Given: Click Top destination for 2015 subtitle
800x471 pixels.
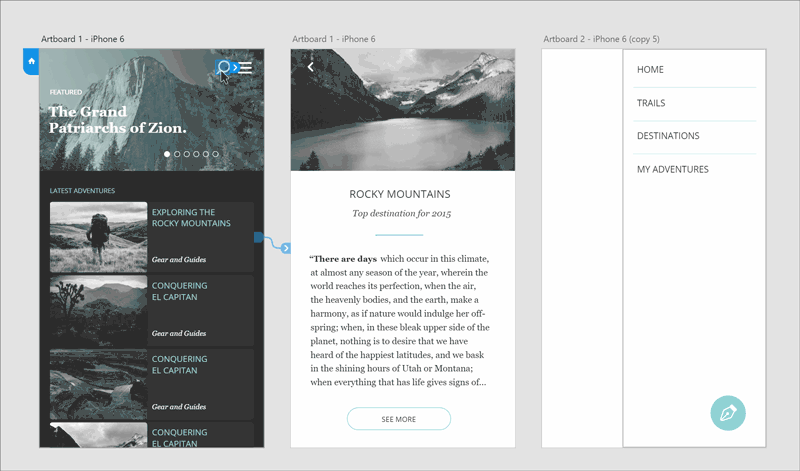Looking at the screenshot, I should click(x=402, y=213).
